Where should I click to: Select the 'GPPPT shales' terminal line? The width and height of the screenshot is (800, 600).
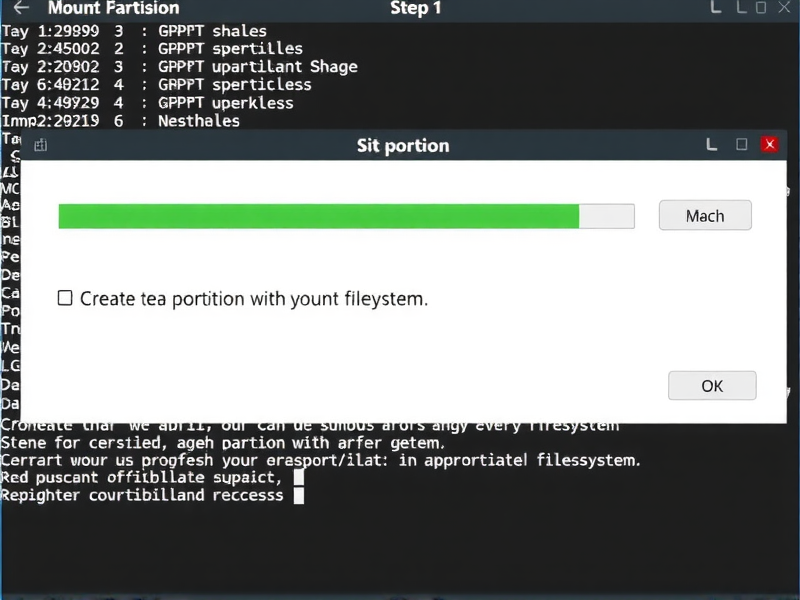(212, 30)
